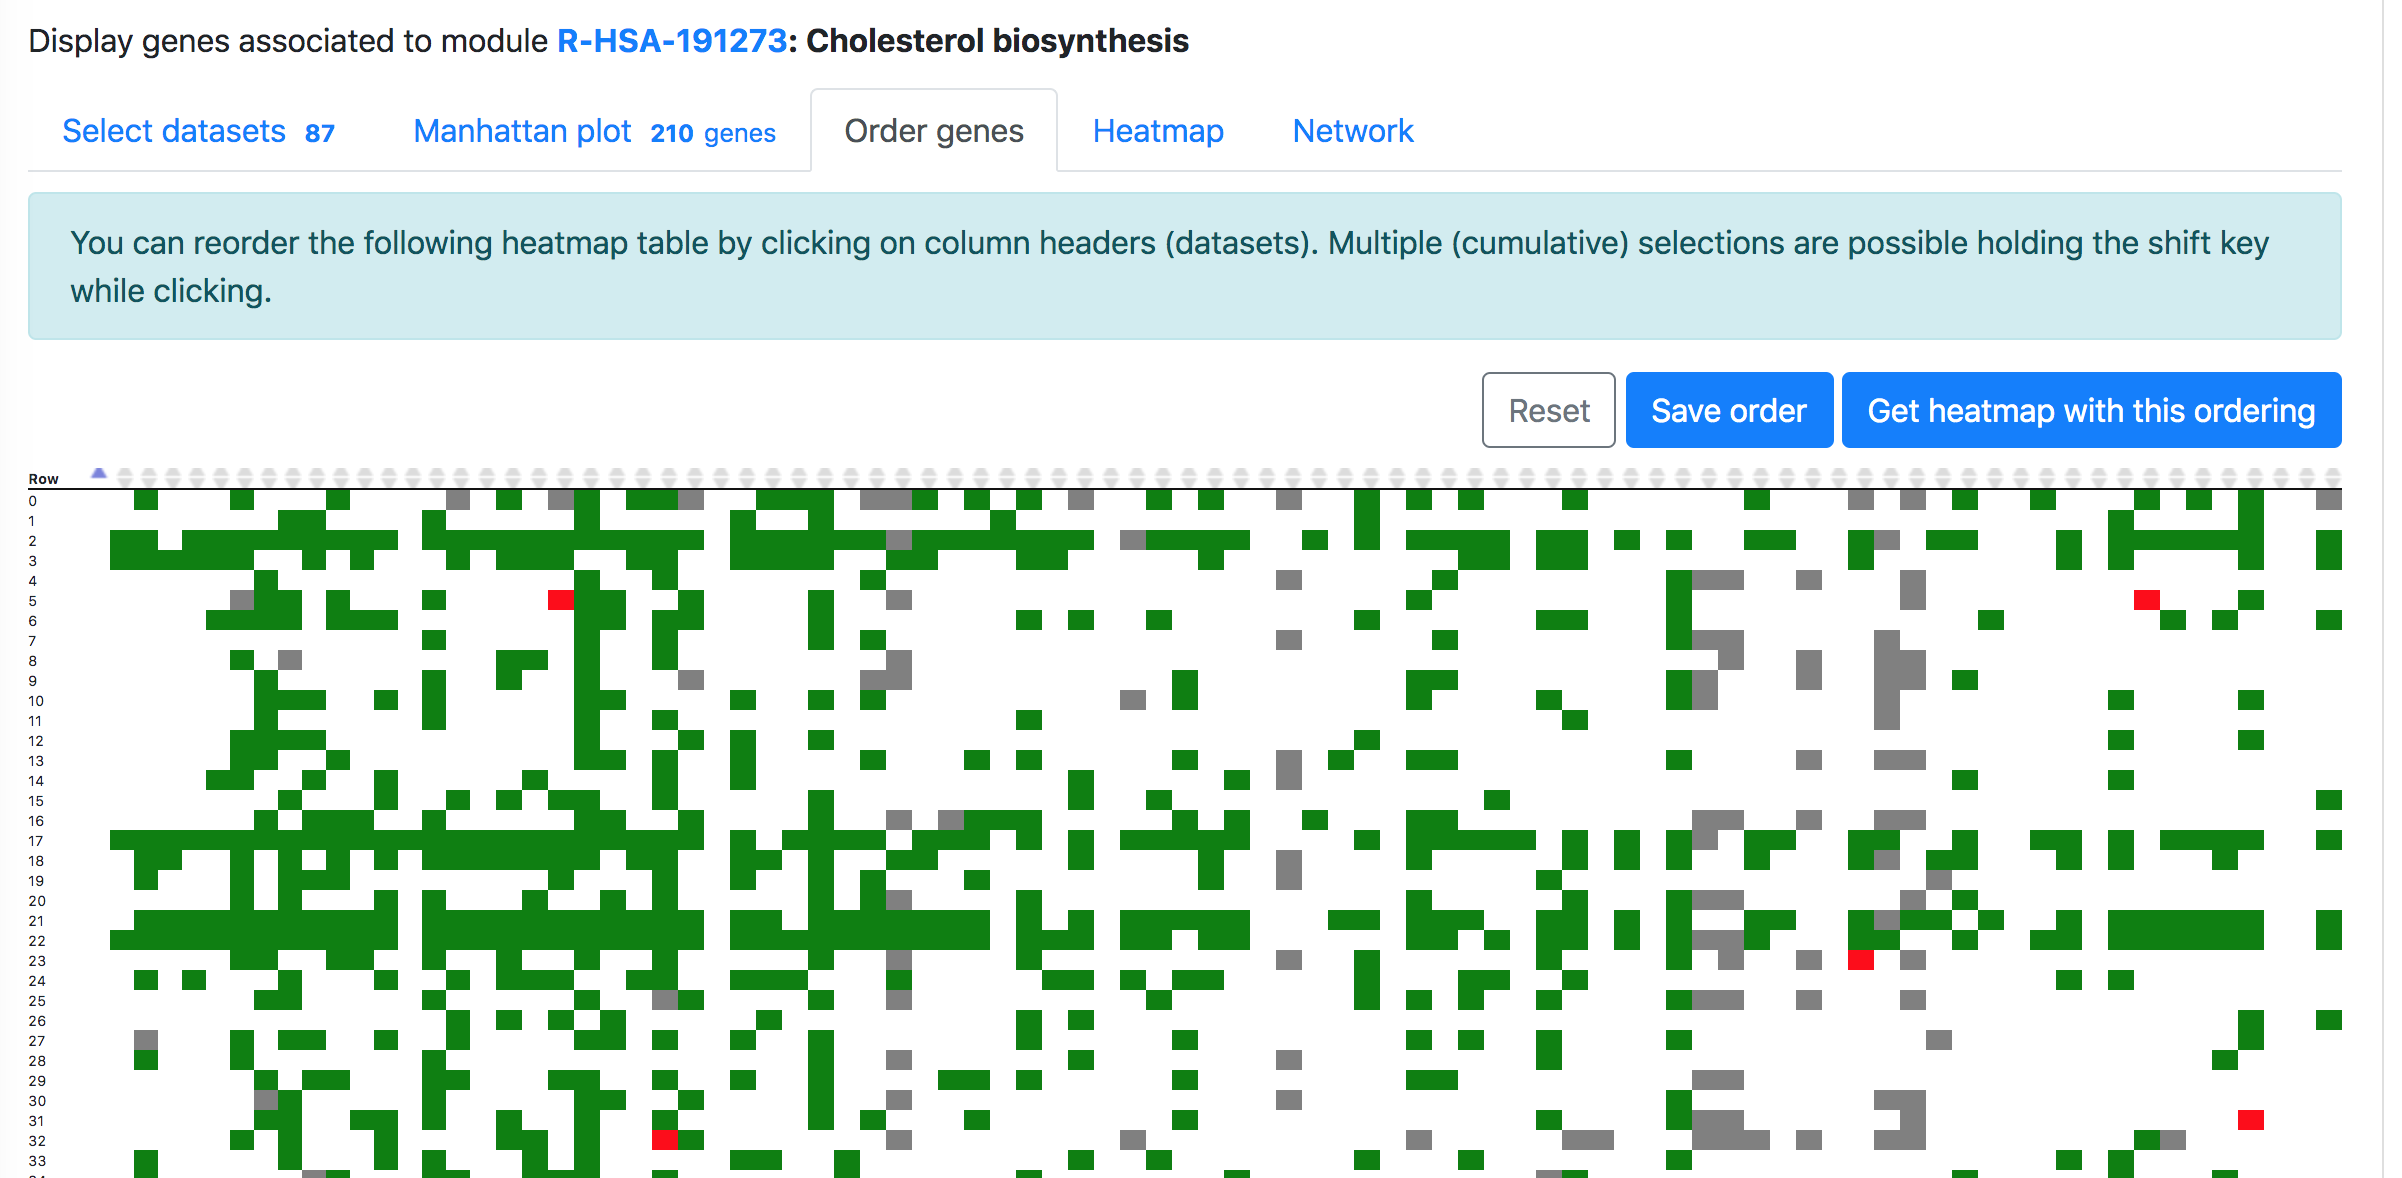The width and height of the screenshot is (2402, 1178).
Task: Click the Save order button
Action: pos(1726,411)
